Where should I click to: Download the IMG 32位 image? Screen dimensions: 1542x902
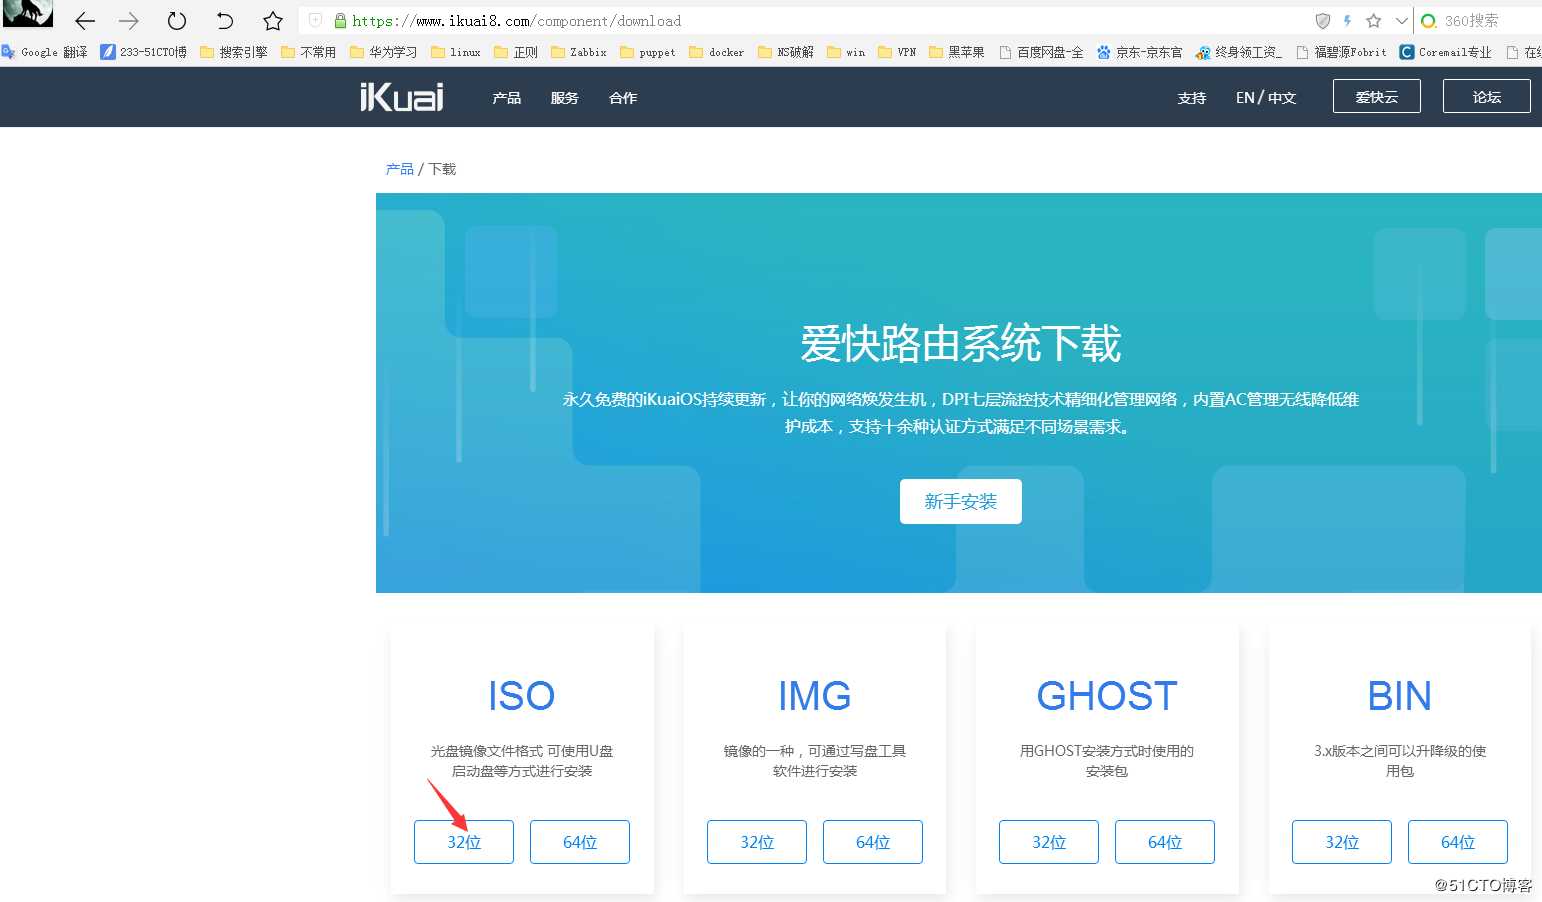pyautogui.click(x=757, y=842)
